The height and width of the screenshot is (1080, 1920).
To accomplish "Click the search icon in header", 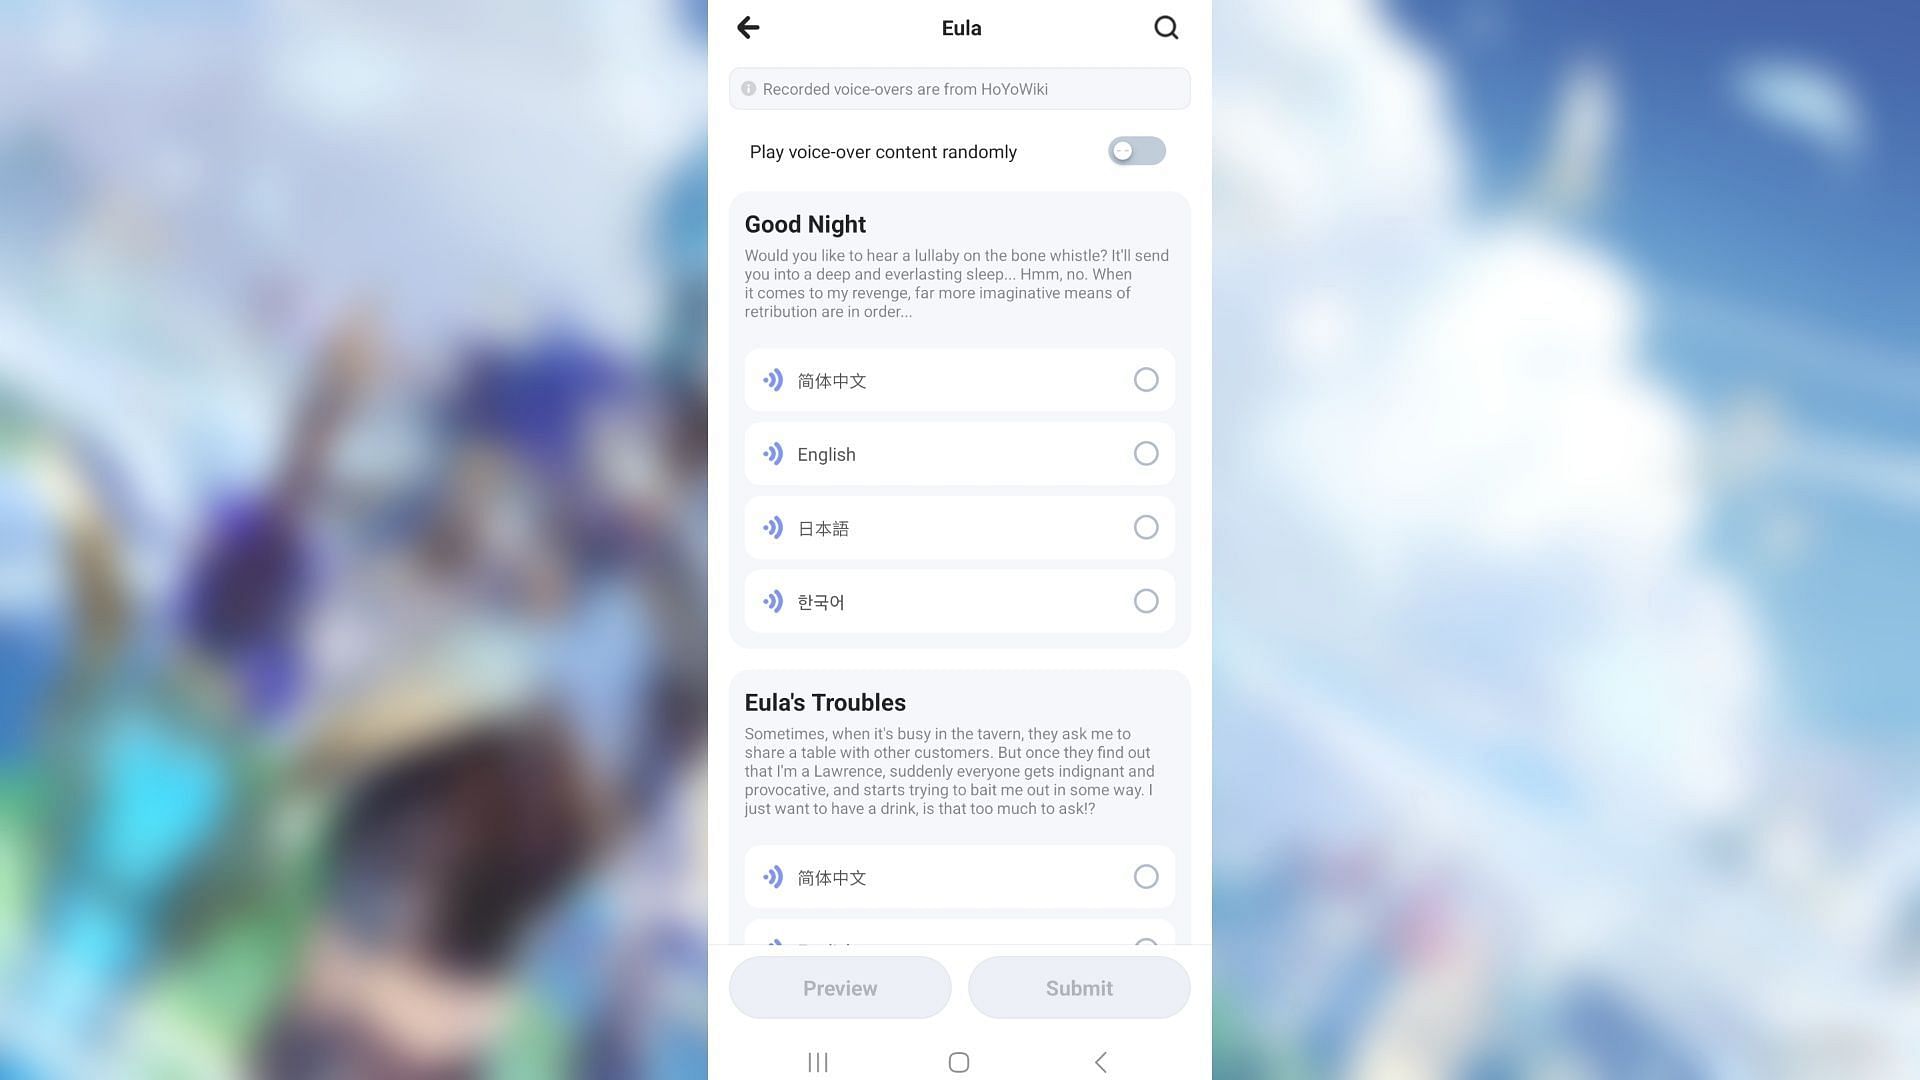I will pyautogui.click(x=1166, y=28).
